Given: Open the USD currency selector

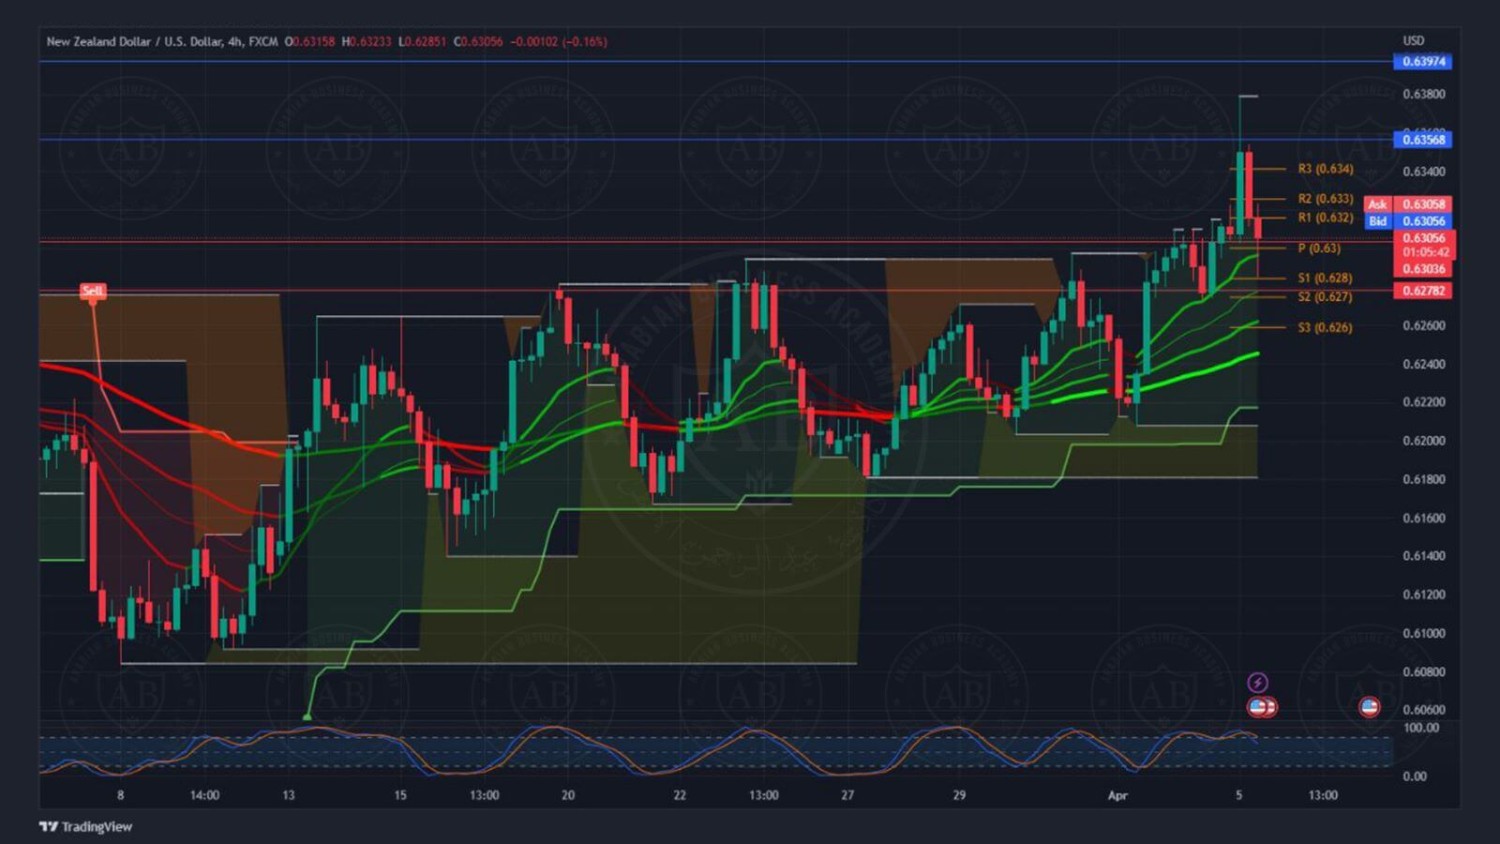Looking at the screenshot, I should pyautogui.click(x=1413, y=41).
